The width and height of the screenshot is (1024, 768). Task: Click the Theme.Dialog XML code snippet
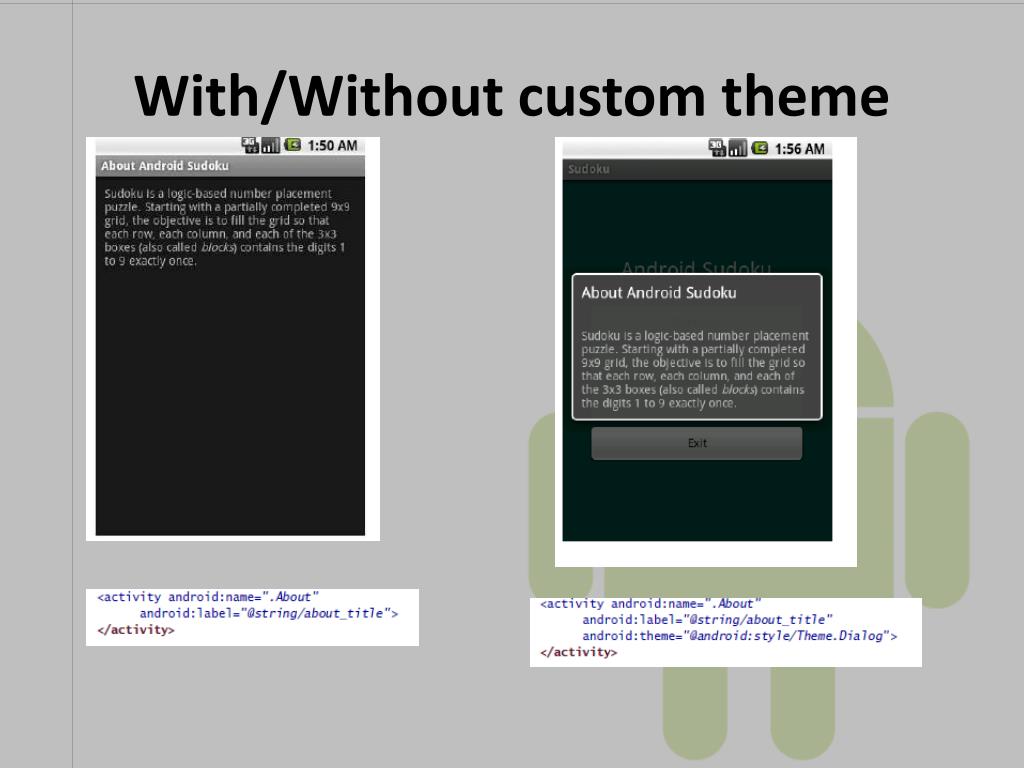(726, 632)
